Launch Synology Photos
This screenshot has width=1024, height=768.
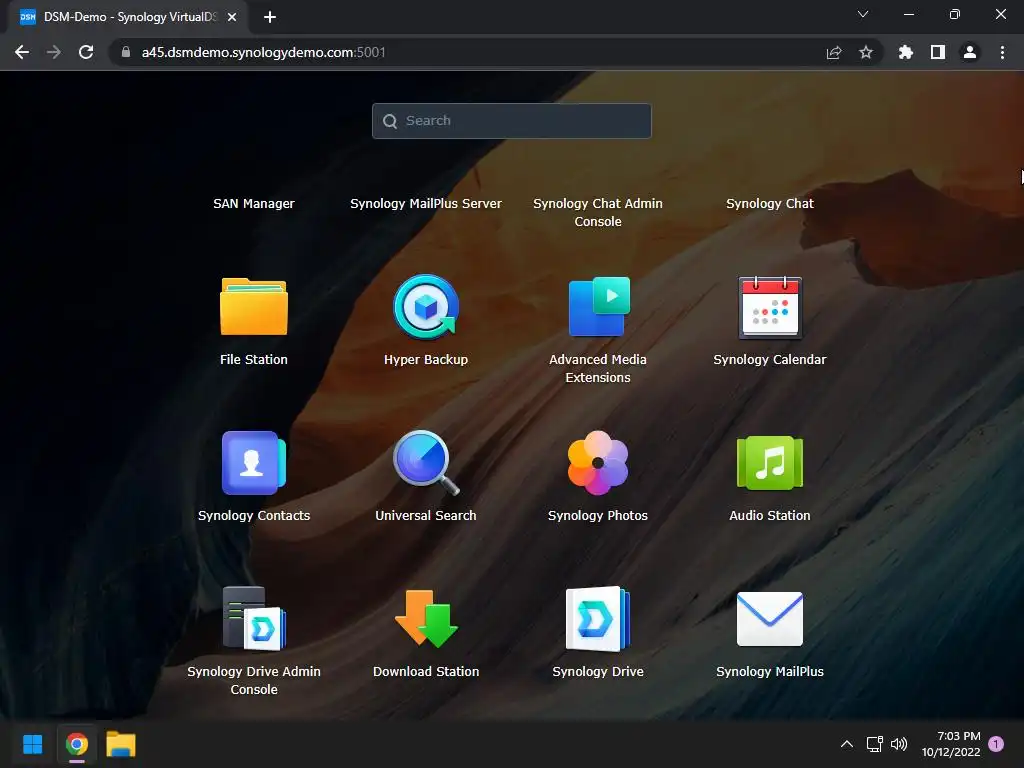click(598, 463)
